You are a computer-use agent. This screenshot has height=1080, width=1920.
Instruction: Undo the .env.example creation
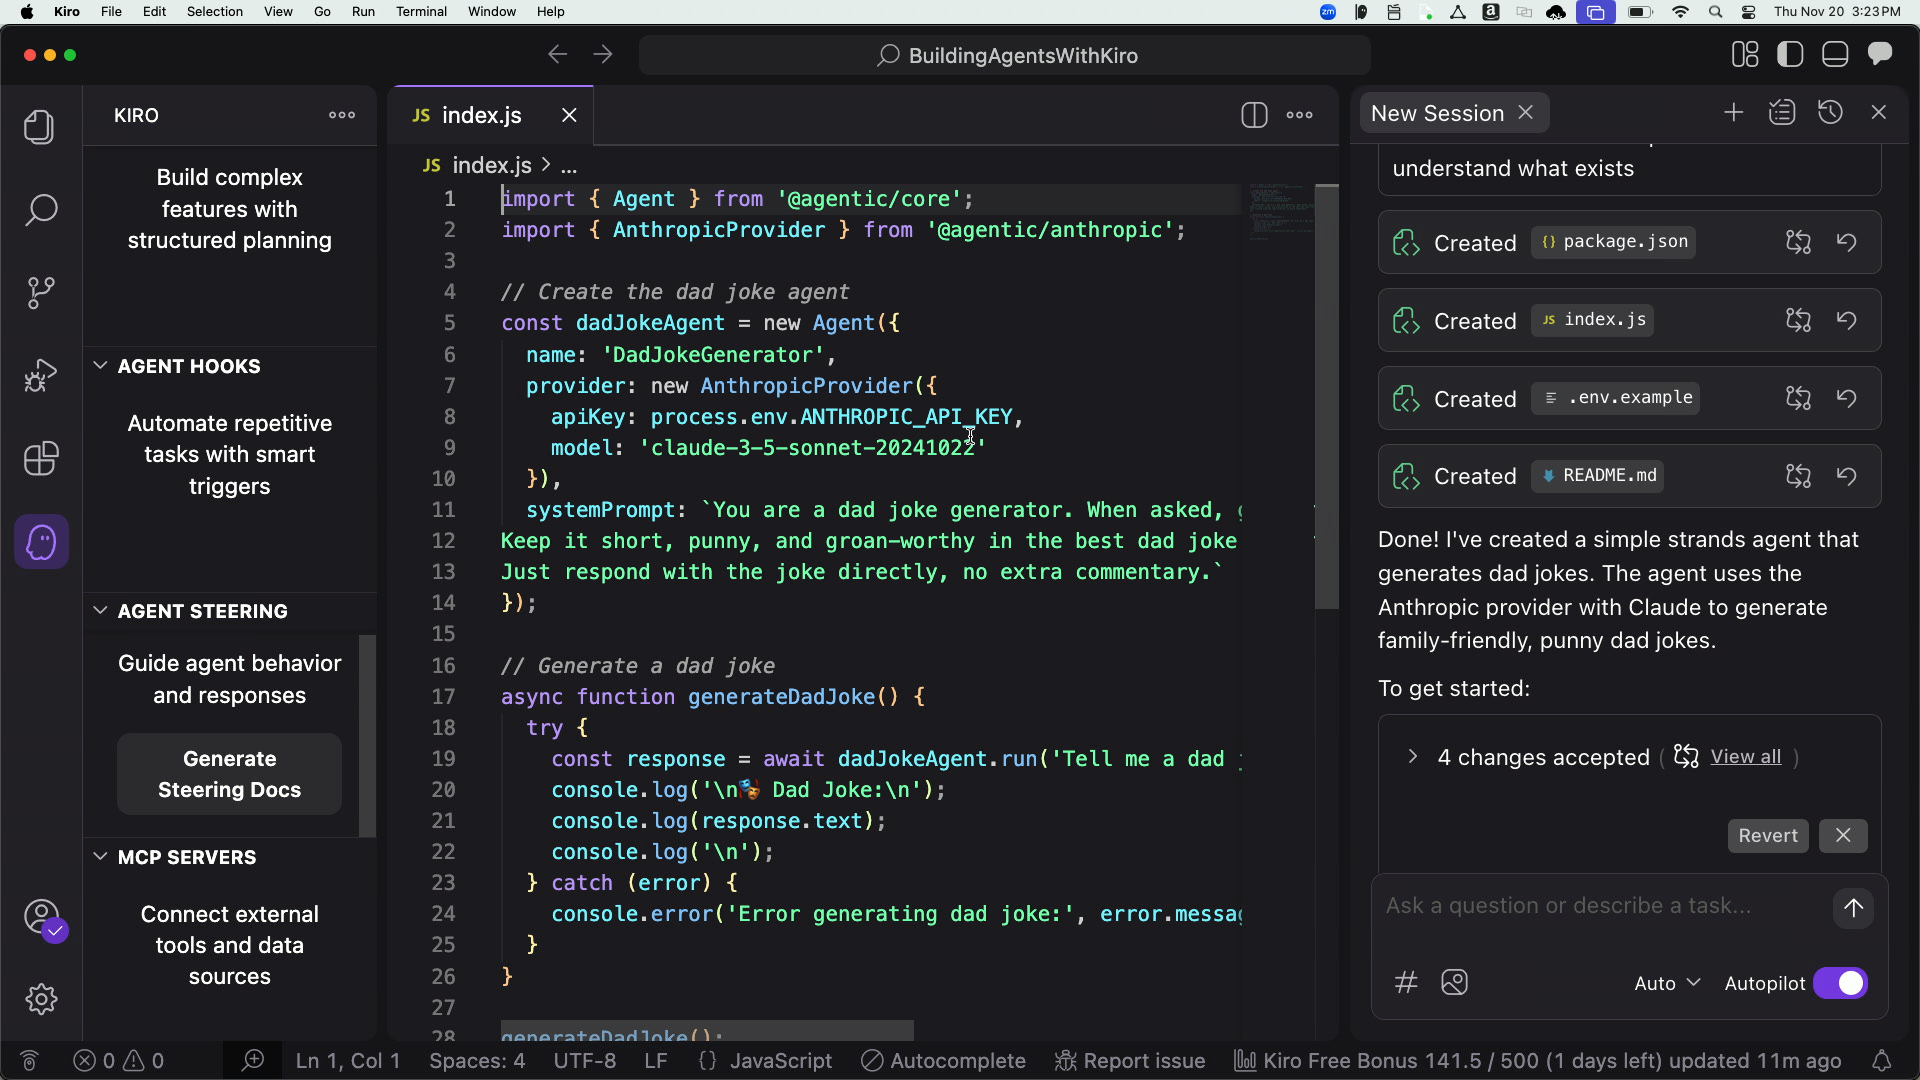(1847, 398)
